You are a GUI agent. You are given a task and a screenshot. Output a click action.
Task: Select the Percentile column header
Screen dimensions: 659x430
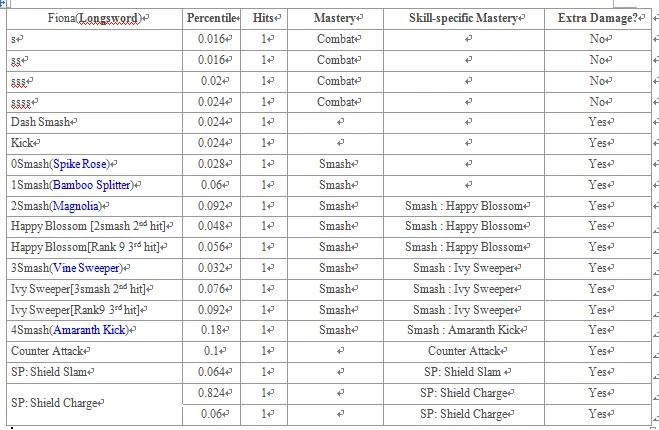(x=213, y=18)
